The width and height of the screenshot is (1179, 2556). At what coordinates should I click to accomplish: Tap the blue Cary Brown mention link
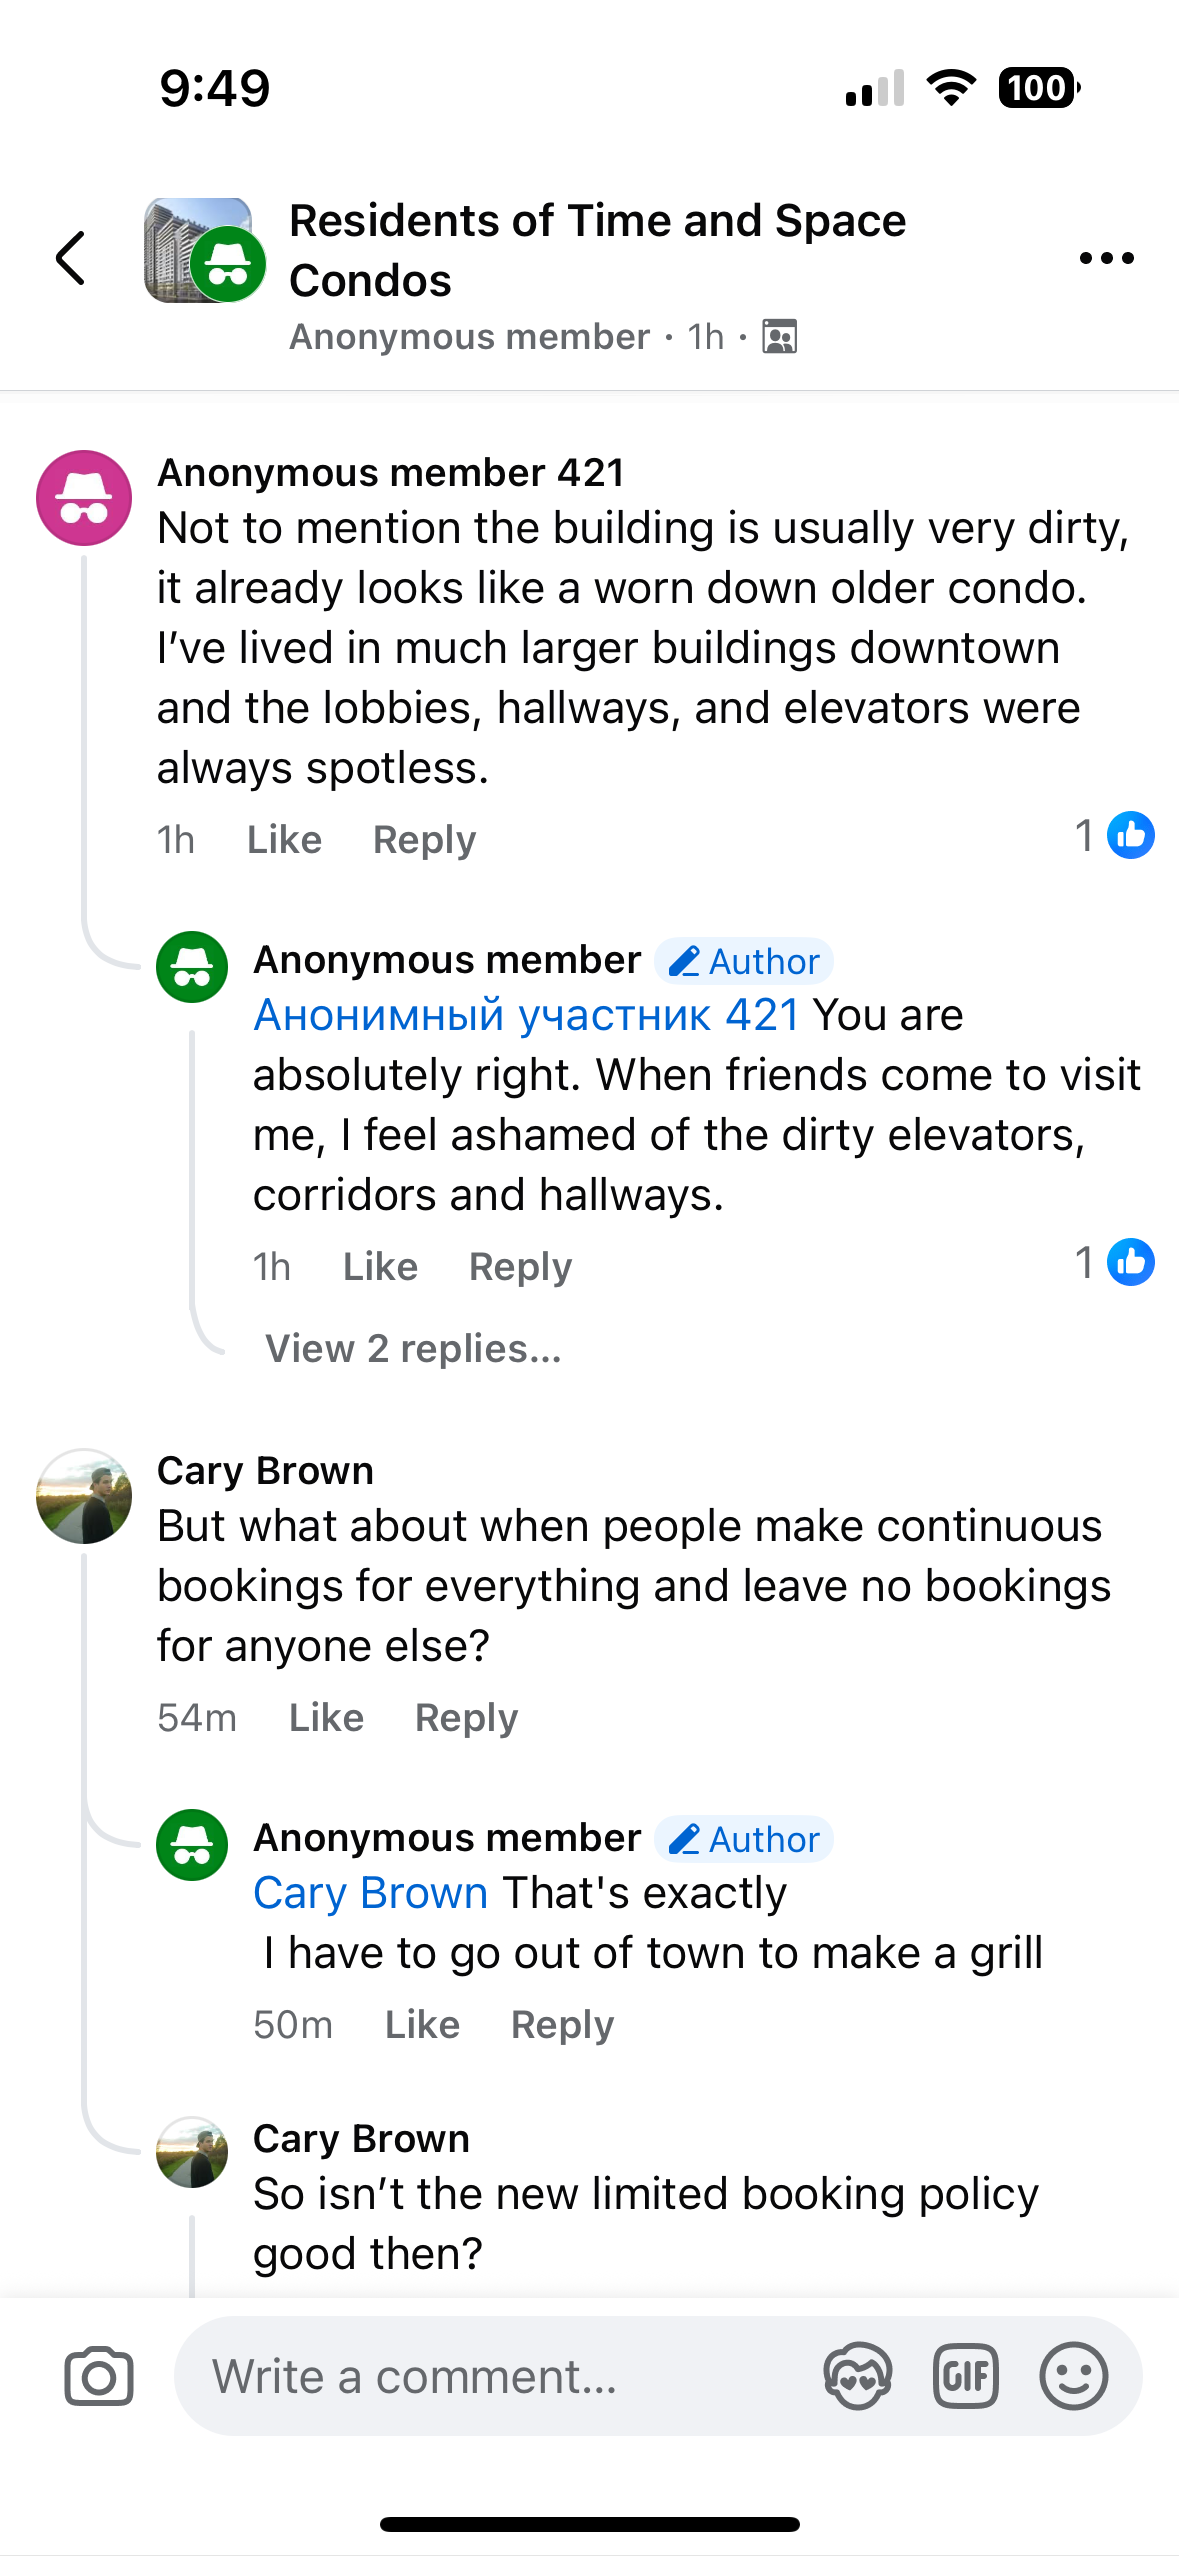pyautogui.click(x=370, y=1893)
